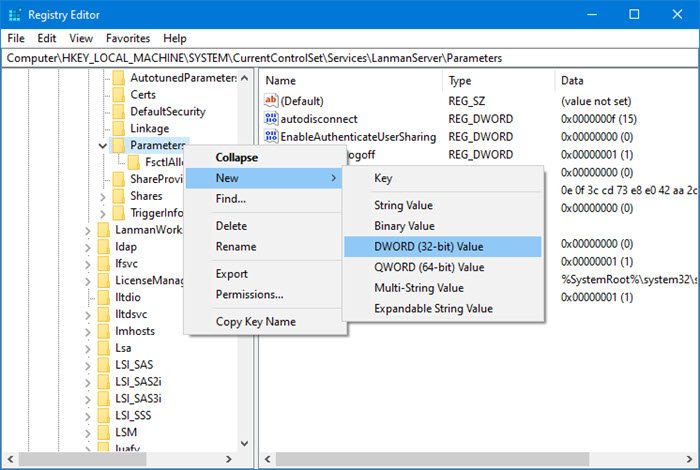This screenshot has width=700, height=470.
Task: Click the DefaultSecurity folder icon
Action: coord(118,112)
